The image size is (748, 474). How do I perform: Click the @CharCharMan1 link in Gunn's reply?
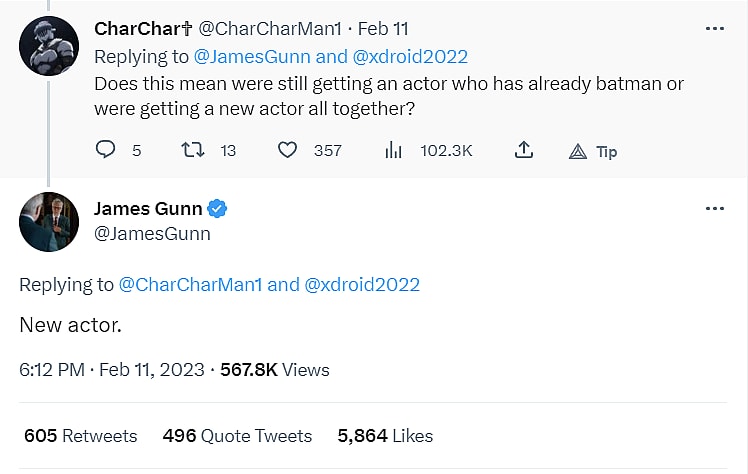pos(190,285)
